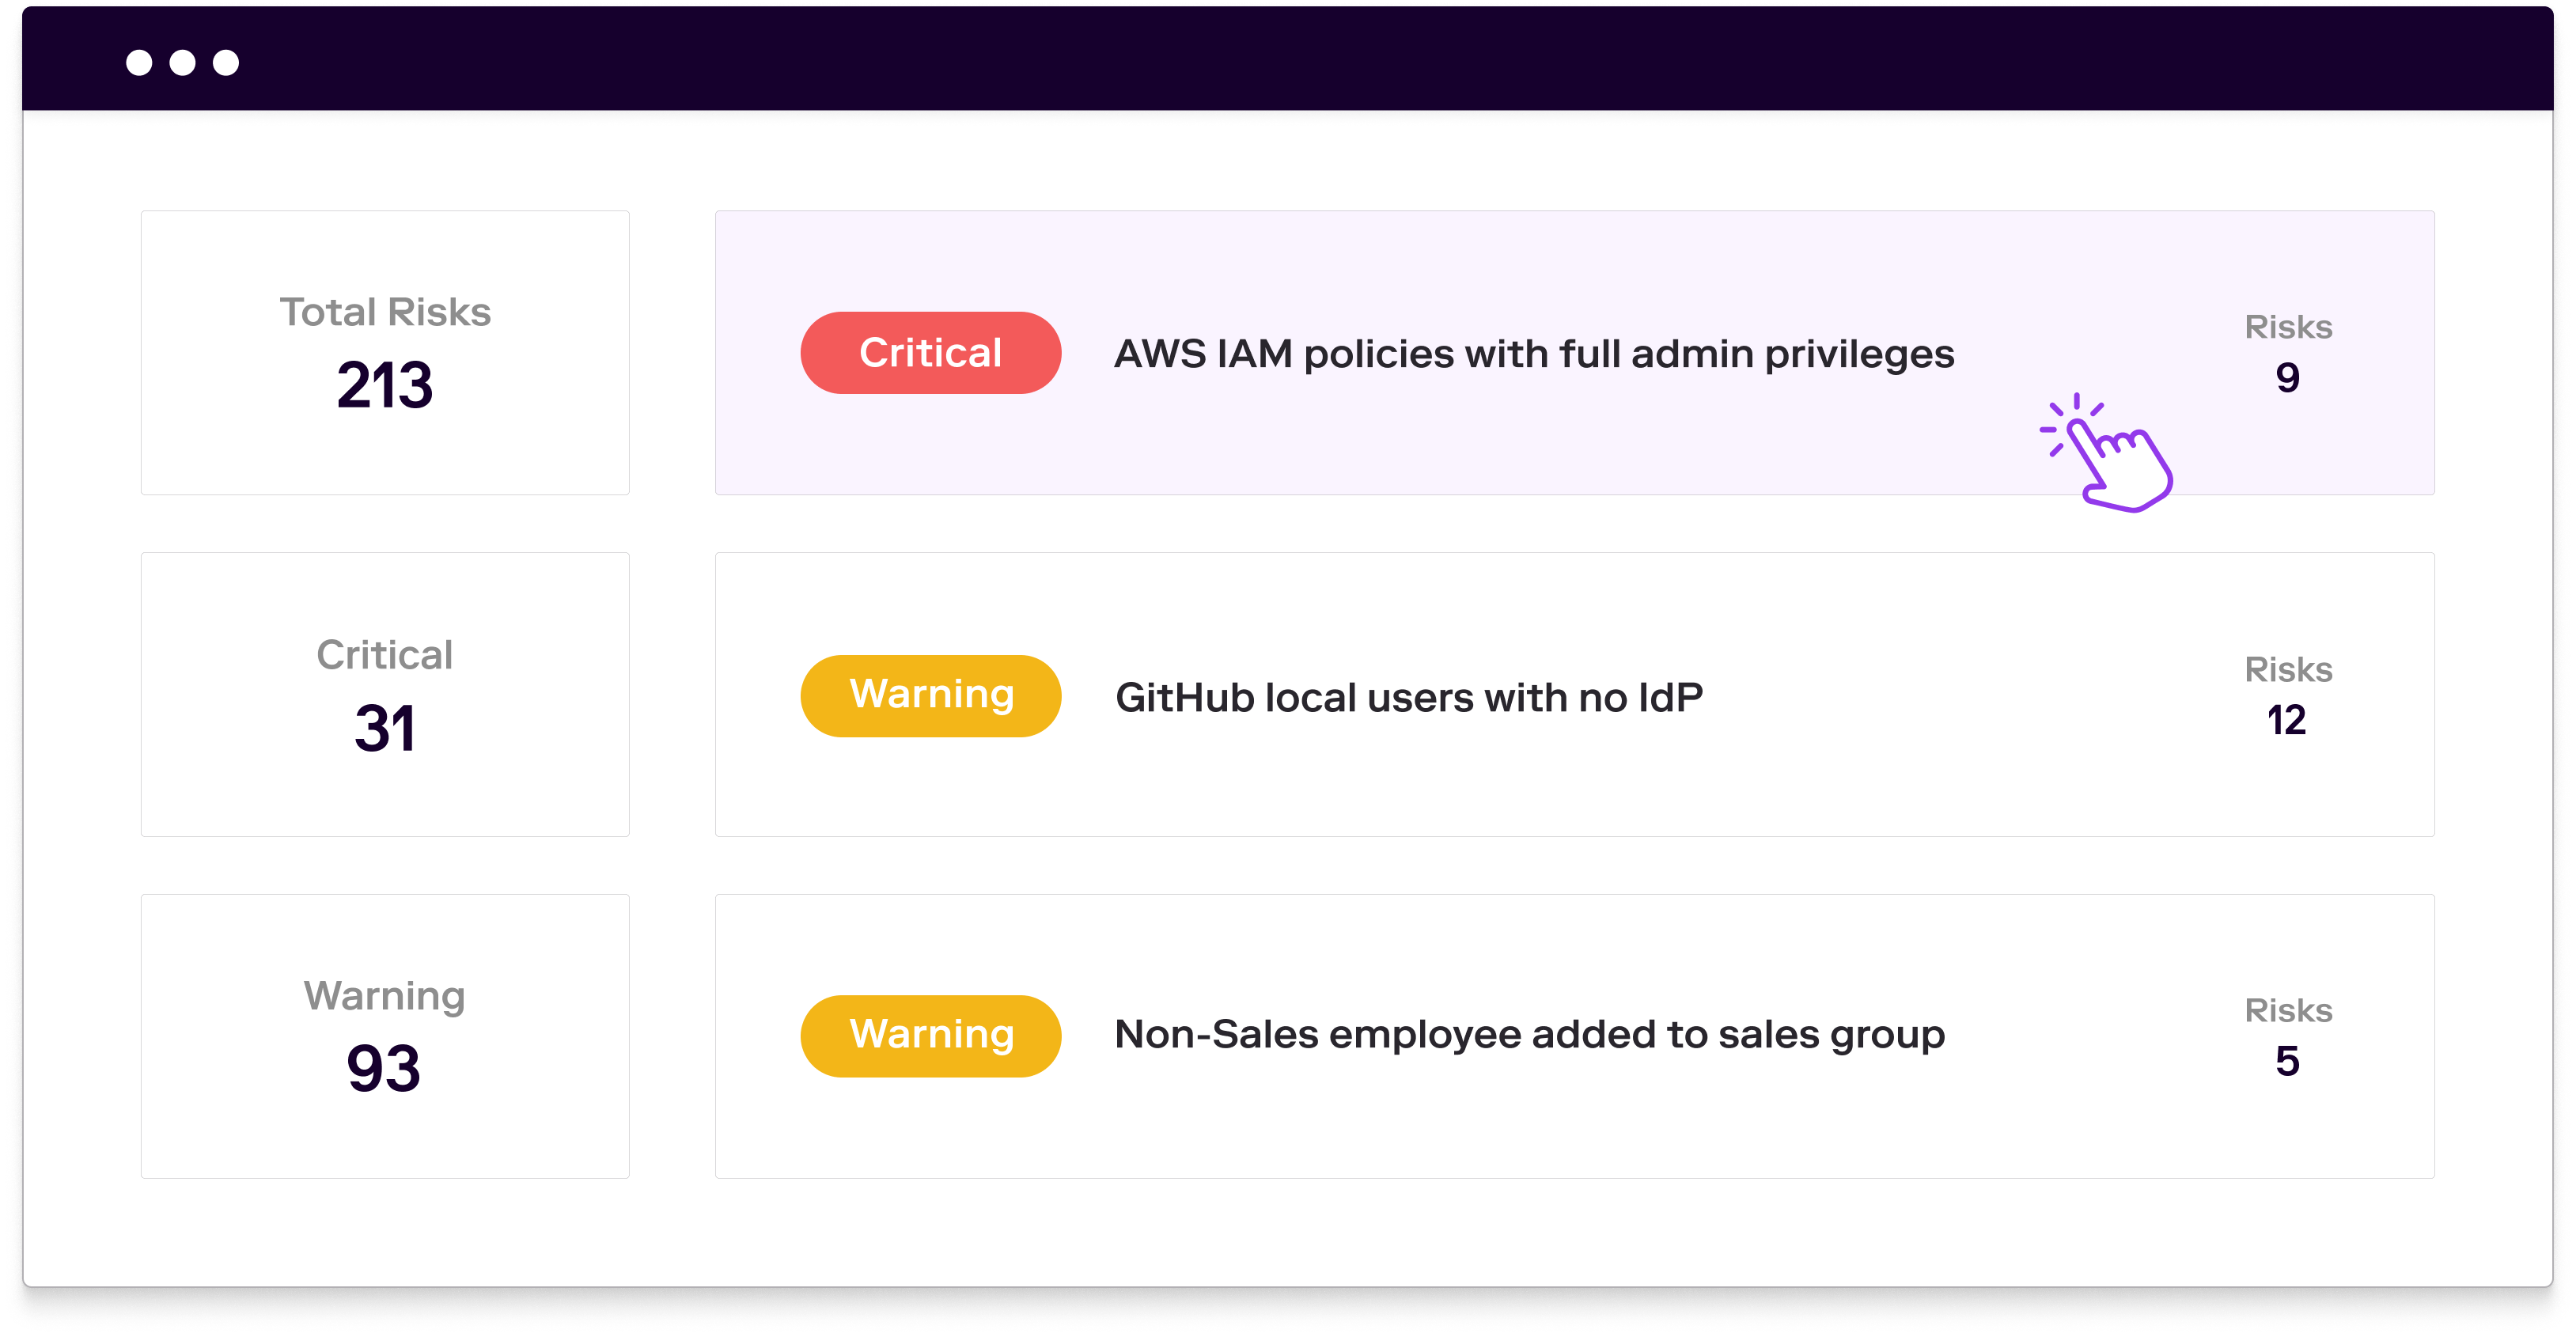Click the Warning badge on GitHub row
Image resolution: width=2576 pixels, height=1337 pixels.
930,695
